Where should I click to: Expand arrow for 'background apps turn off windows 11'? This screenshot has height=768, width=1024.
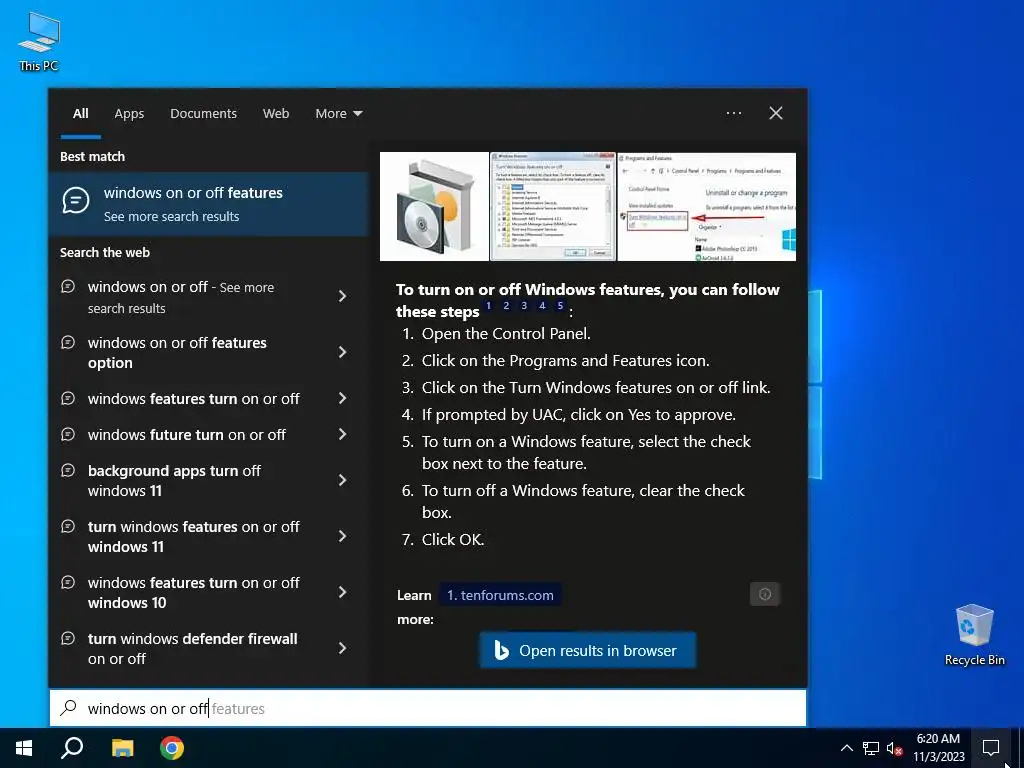[x=343, y=481]
